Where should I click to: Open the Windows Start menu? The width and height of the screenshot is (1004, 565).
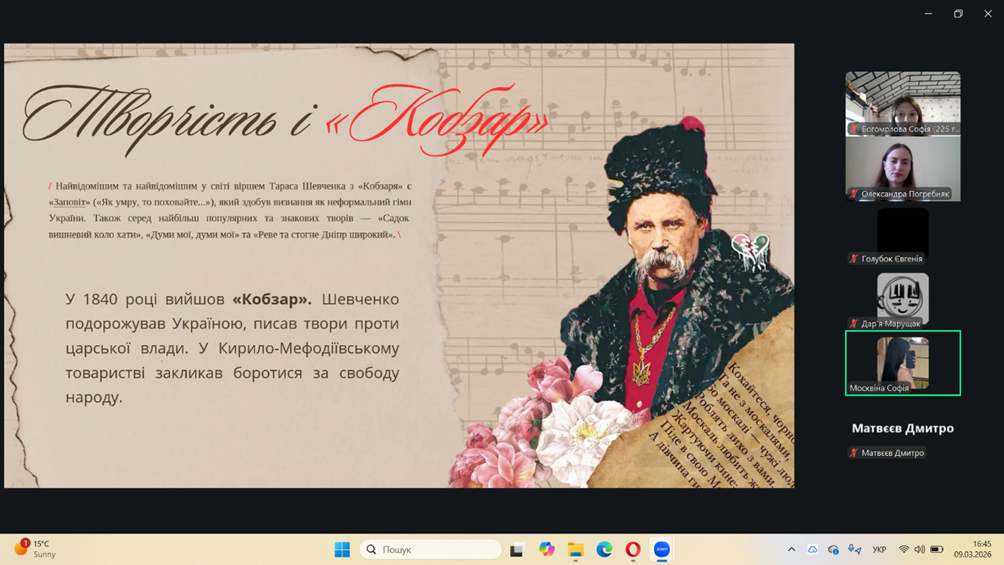coord(342,549)
